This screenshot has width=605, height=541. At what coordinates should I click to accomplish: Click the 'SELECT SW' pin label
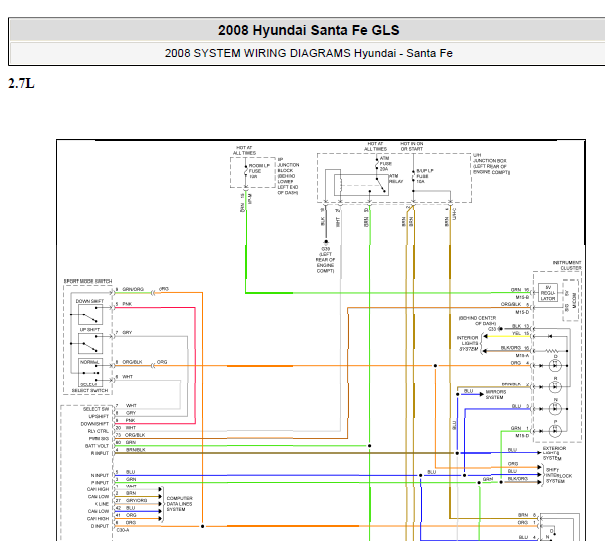tap(96, 409)
